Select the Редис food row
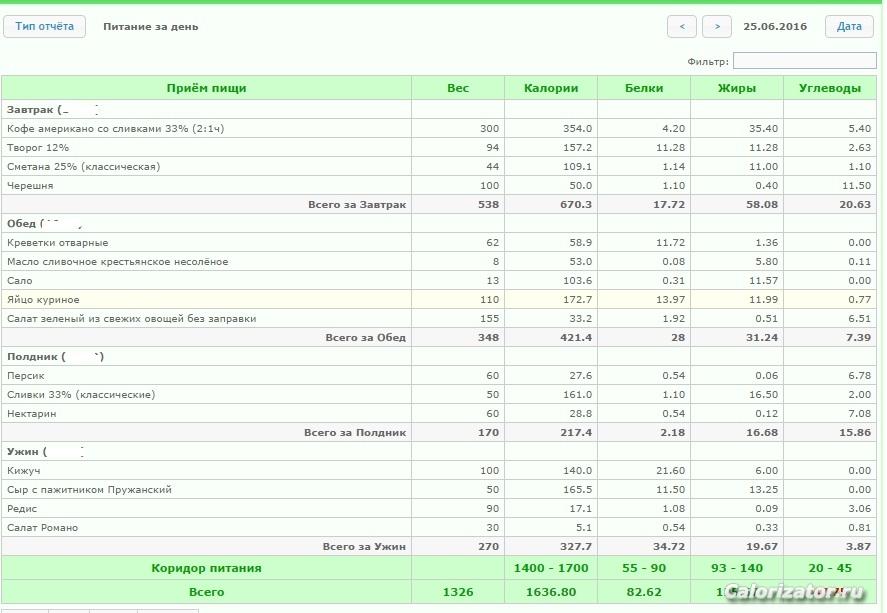The image size is (887, 613). (x=439, y=508)
